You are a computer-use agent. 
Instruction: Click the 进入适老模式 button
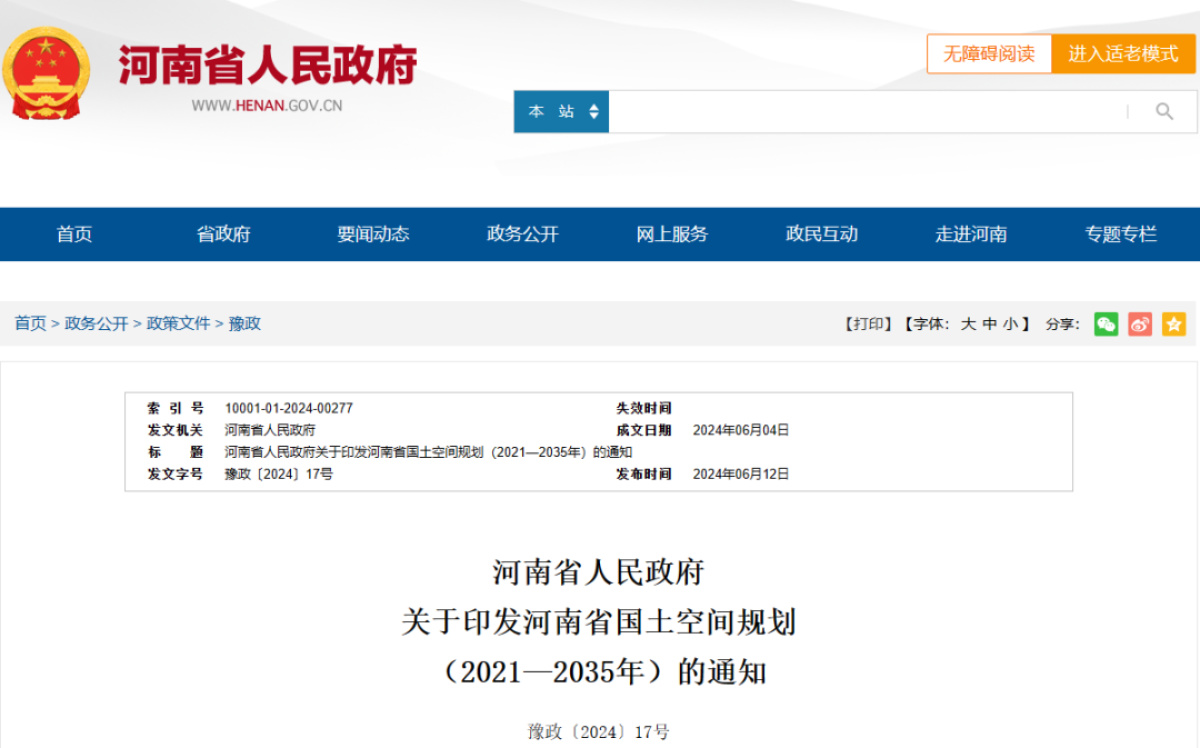[x=1123, y=54]
